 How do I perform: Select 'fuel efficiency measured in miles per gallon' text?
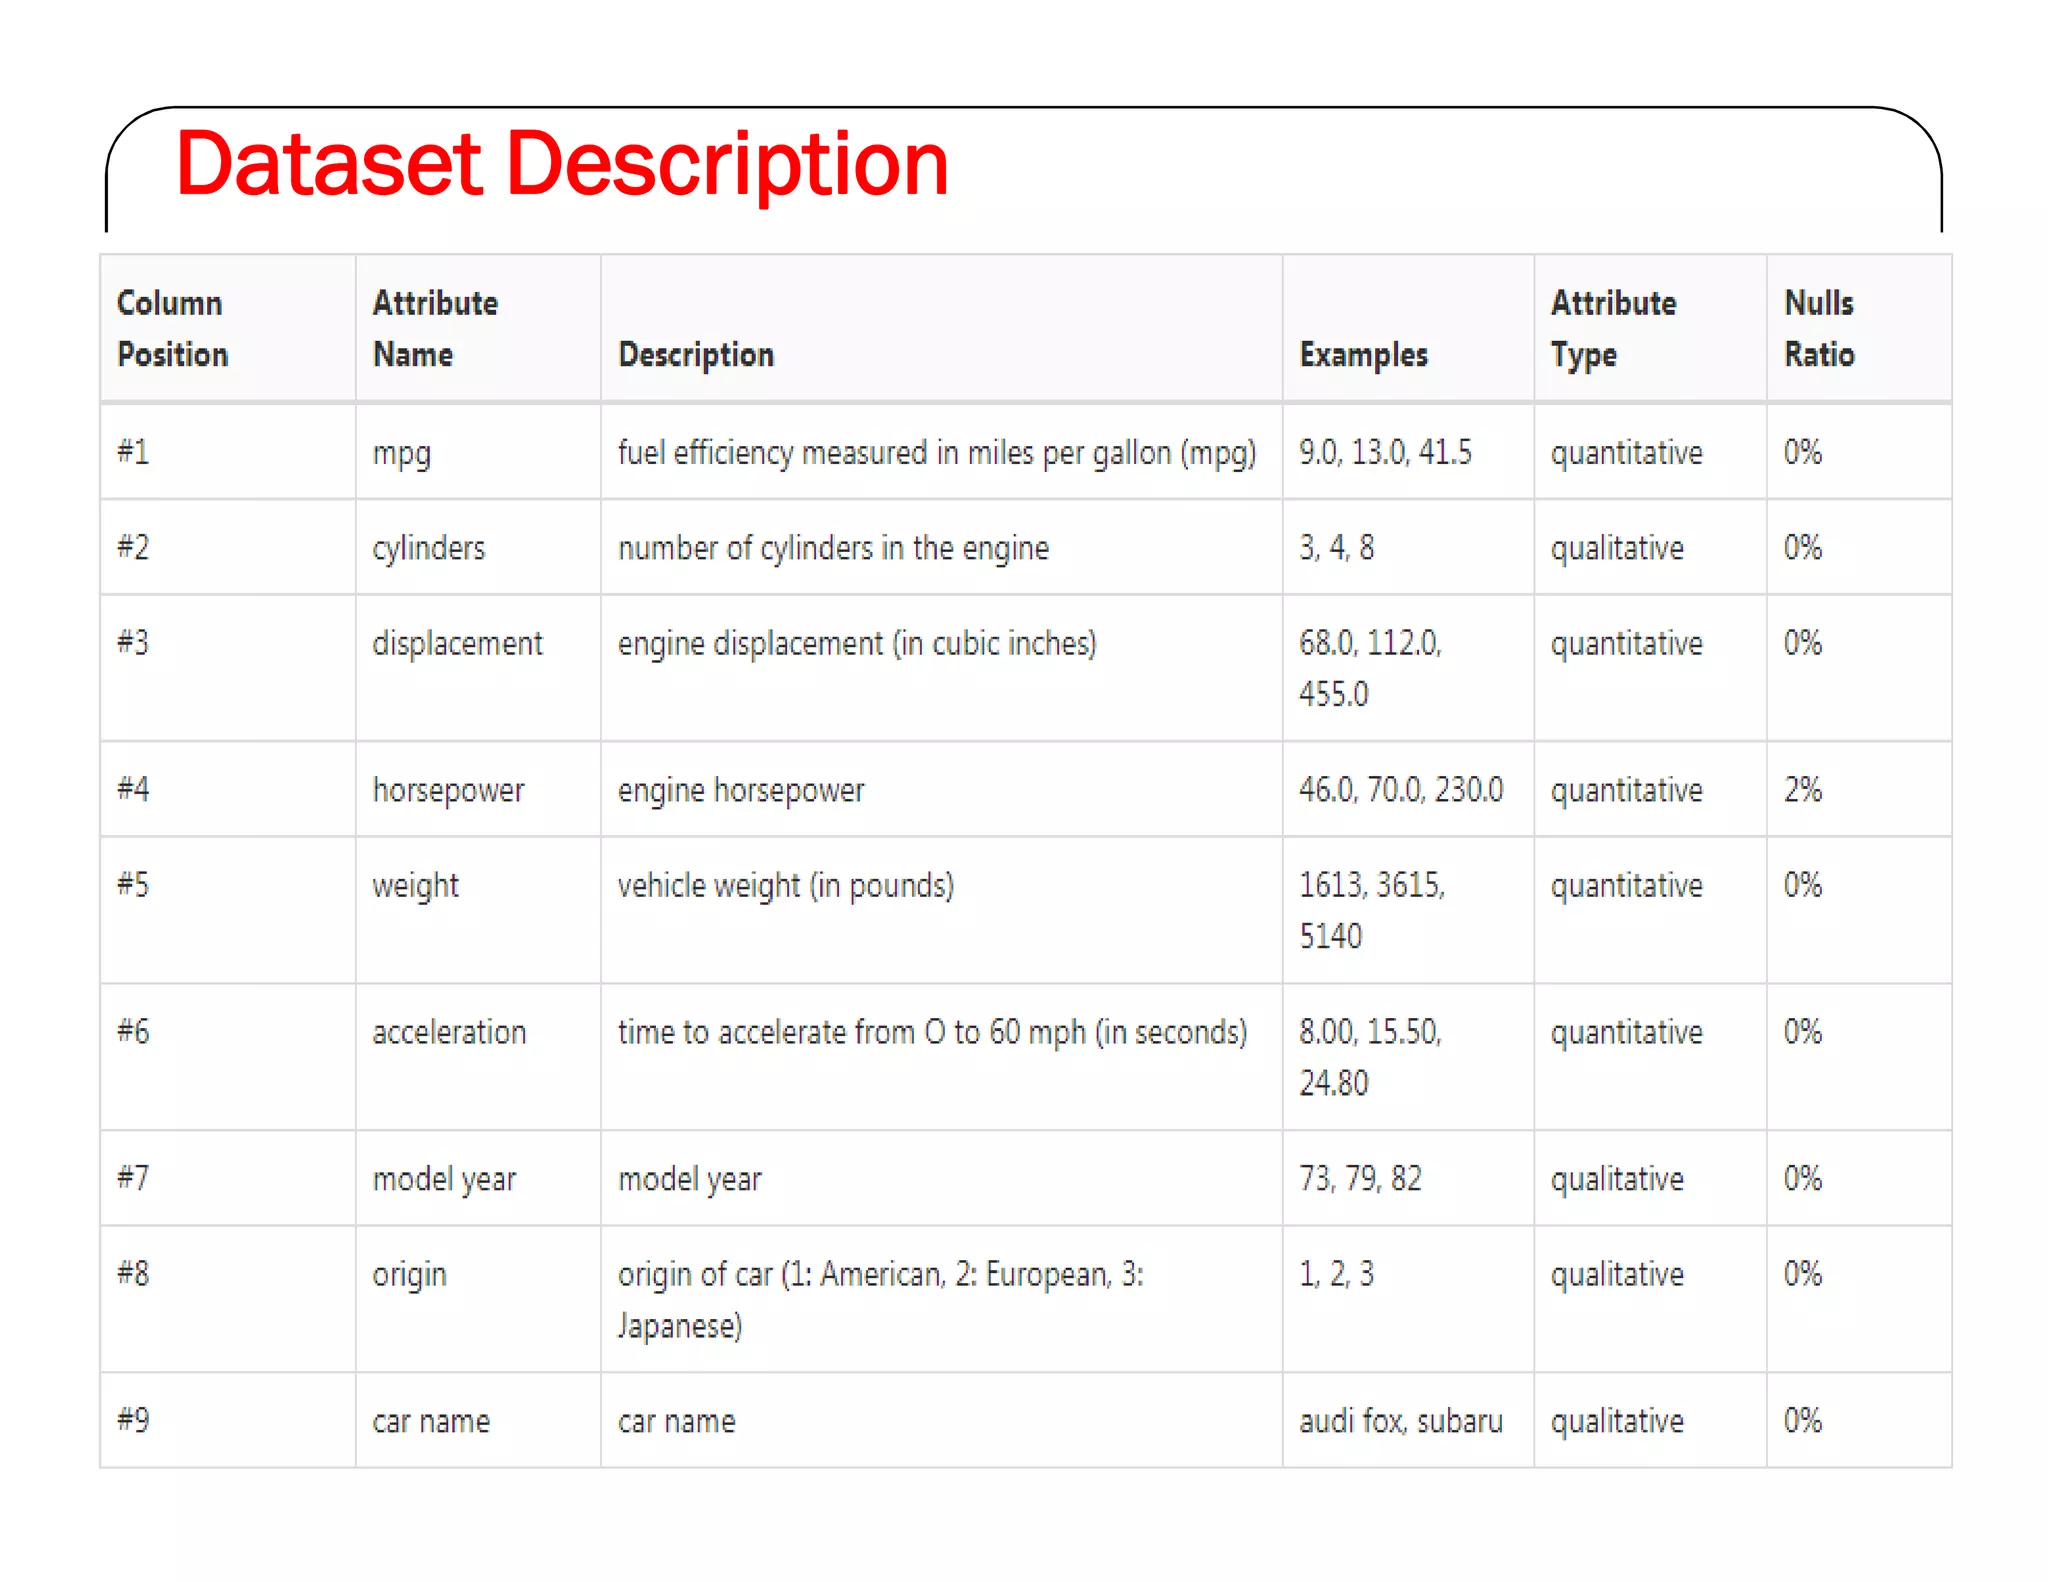tap(894, 453)
